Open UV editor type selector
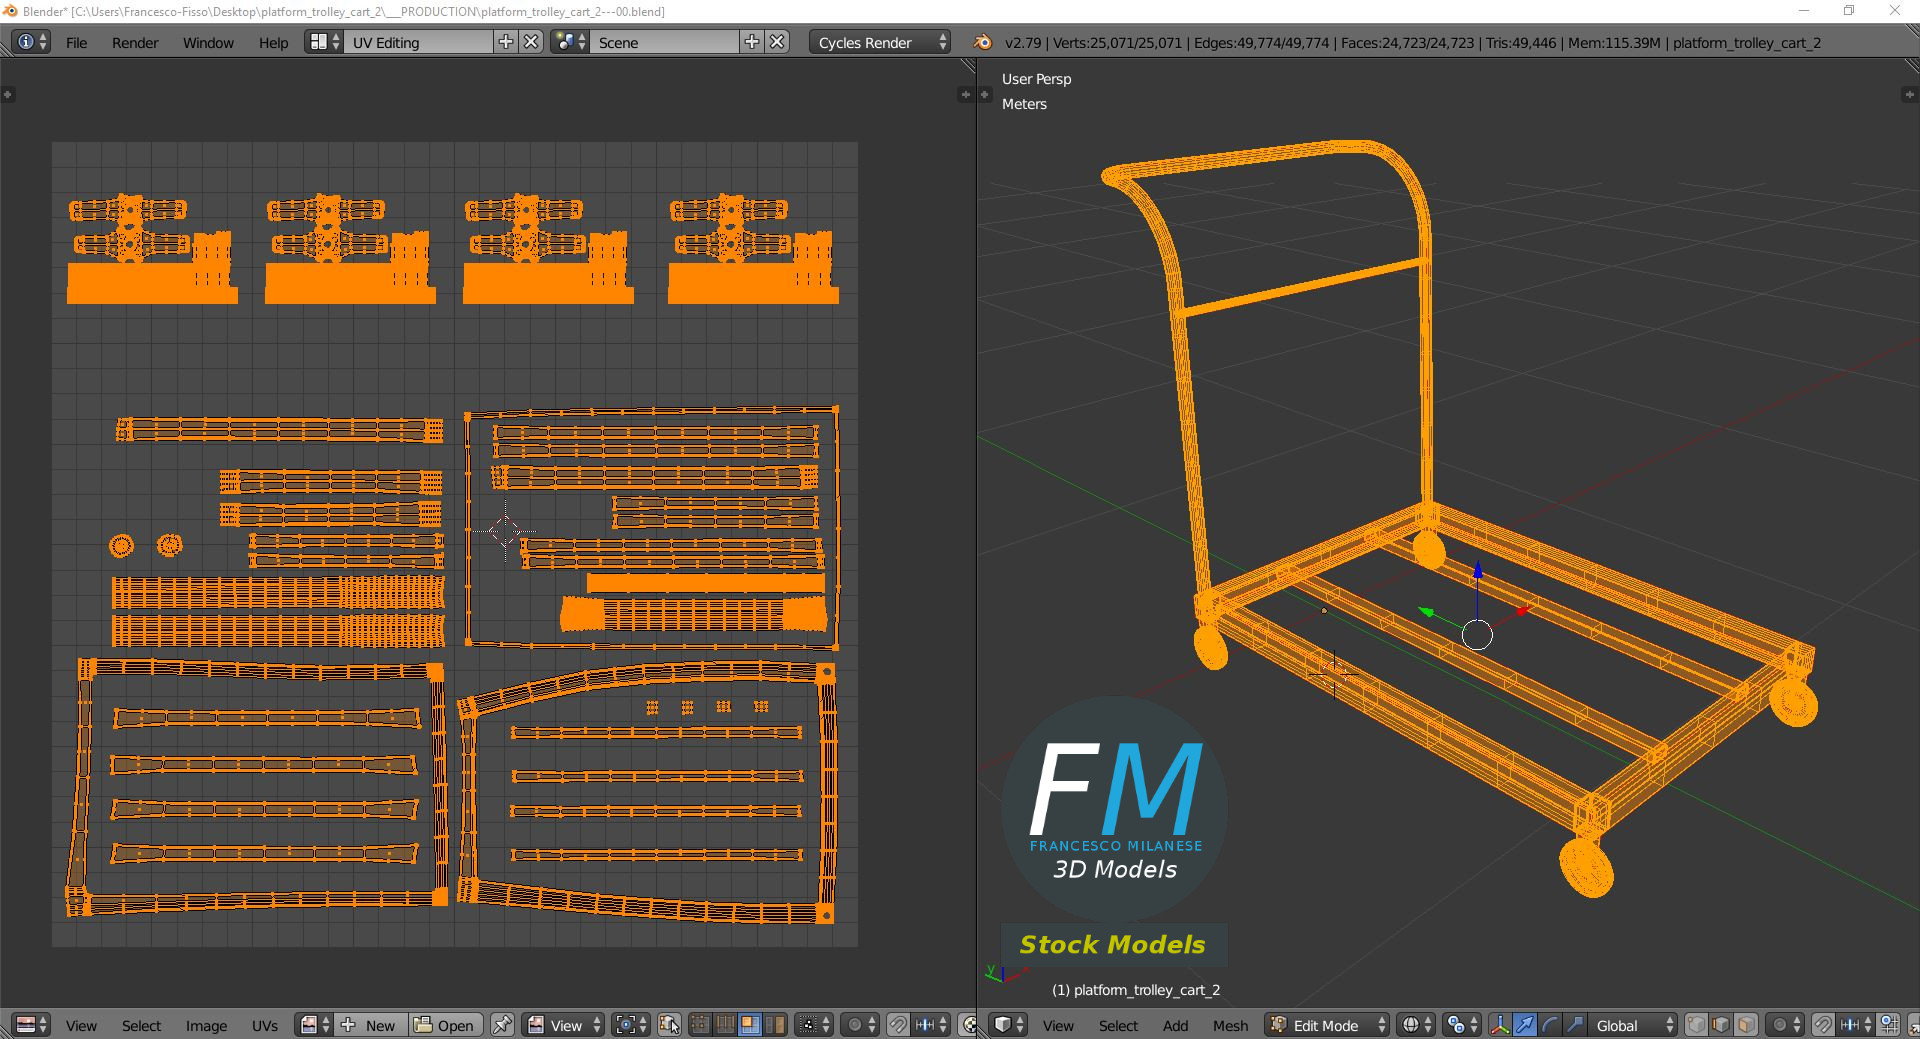Screen dimensions: 1920x1039 pyautogui.click(x=32, y=1025)
